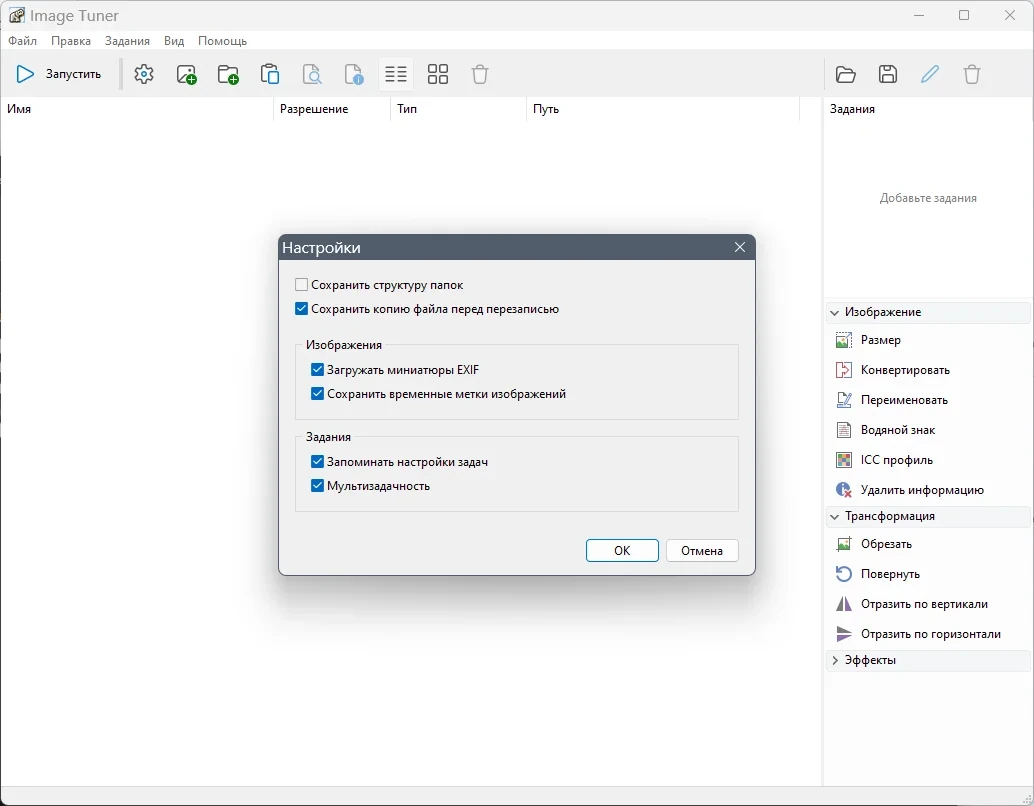This screenshot has width=1034, height=806.
Task: Confirm settings with the OK button
Action: (x=622, y=551)
